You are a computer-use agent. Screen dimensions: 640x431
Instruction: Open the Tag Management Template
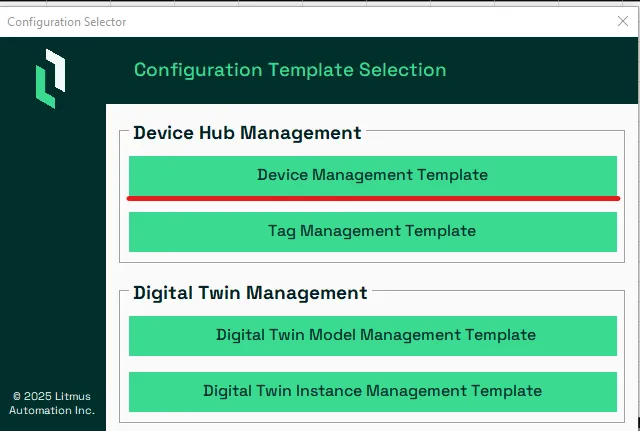click(x=373, y=231)
